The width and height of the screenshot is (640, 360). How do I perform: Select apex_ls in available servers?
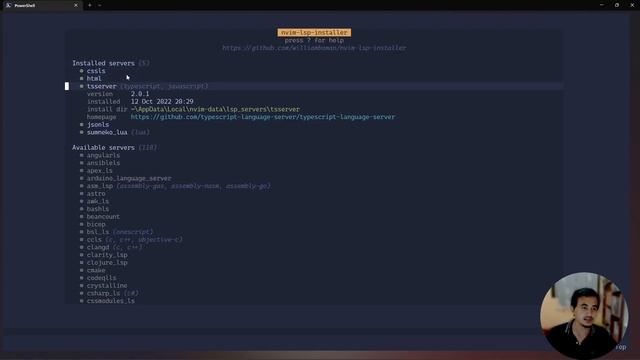coord(100,171)
